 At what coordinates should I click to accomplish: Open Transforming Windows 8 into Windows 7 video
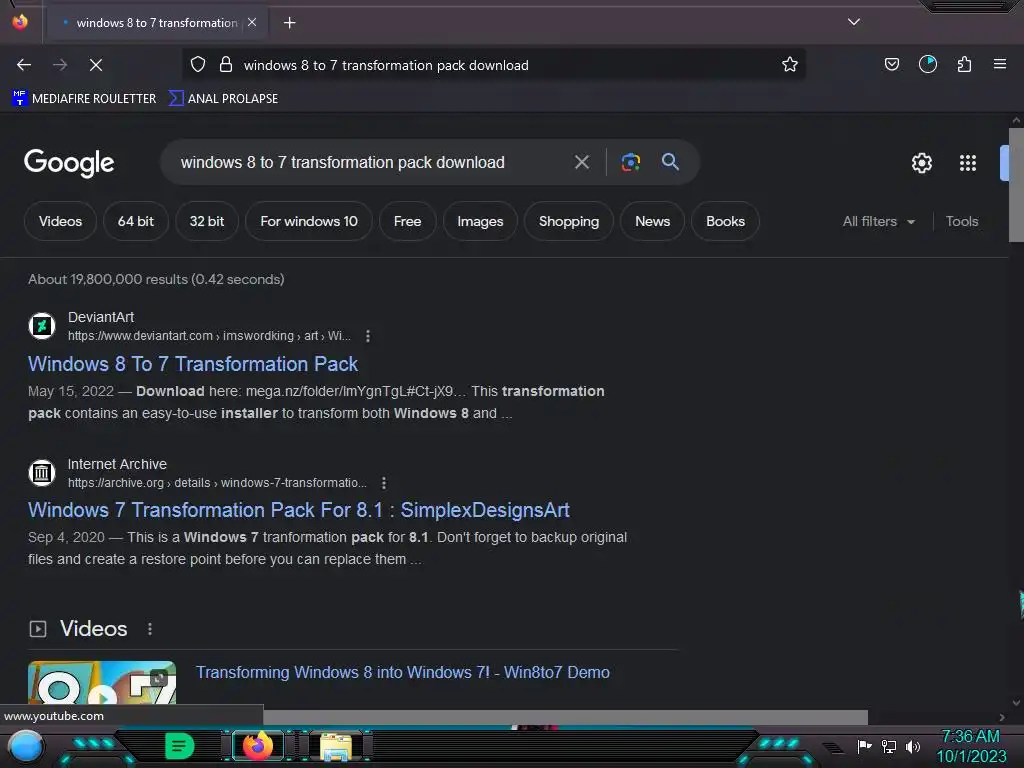(403, 672)
